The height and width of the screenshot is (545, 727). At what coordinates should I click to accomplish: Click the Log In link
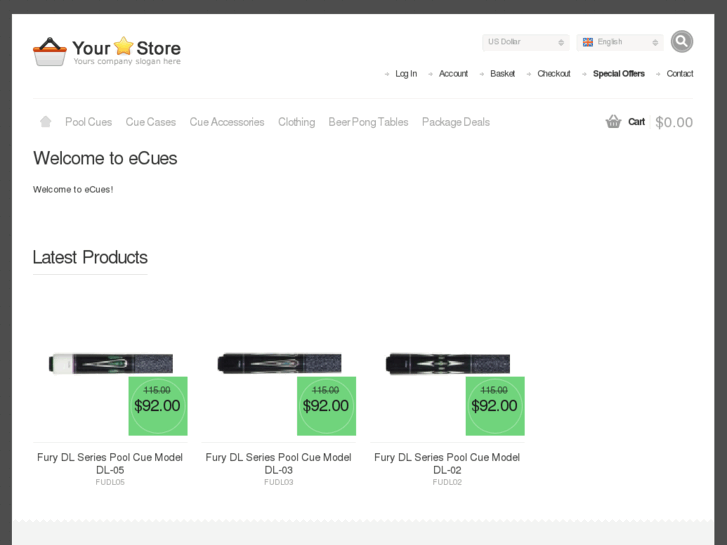[406, 74]
